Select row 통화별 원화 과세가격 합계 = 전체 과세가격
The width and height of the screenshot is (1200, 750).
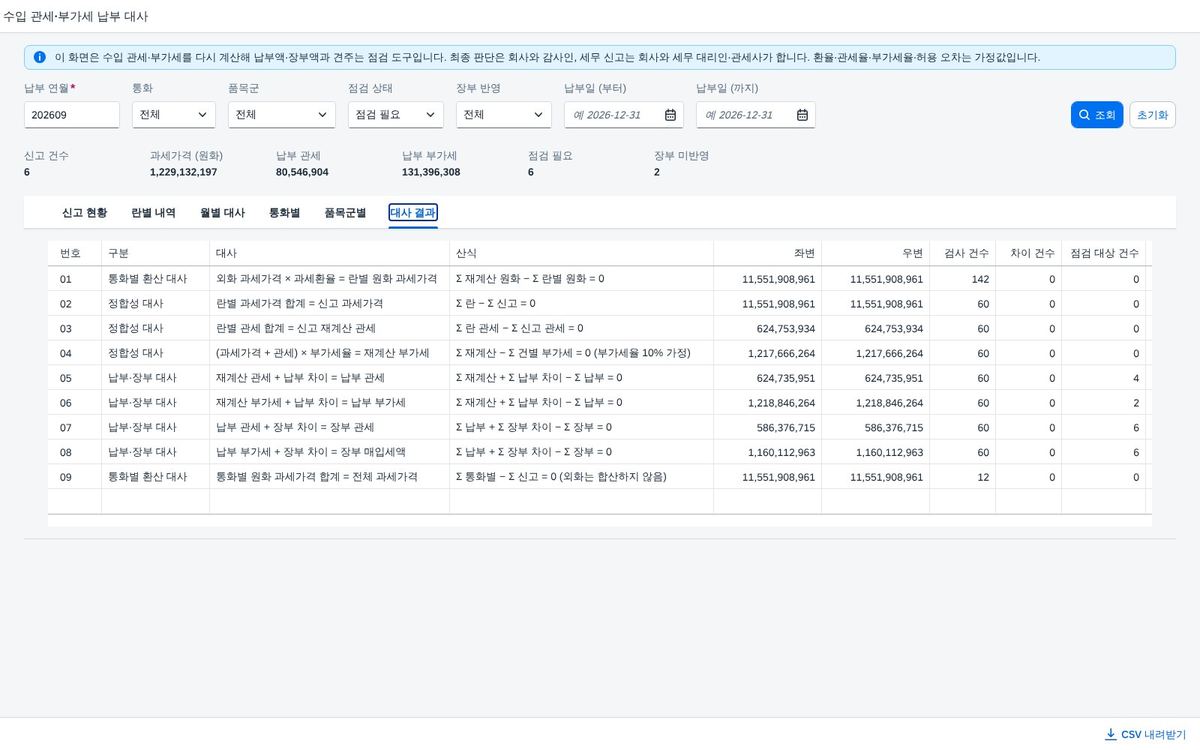(600, 477)
